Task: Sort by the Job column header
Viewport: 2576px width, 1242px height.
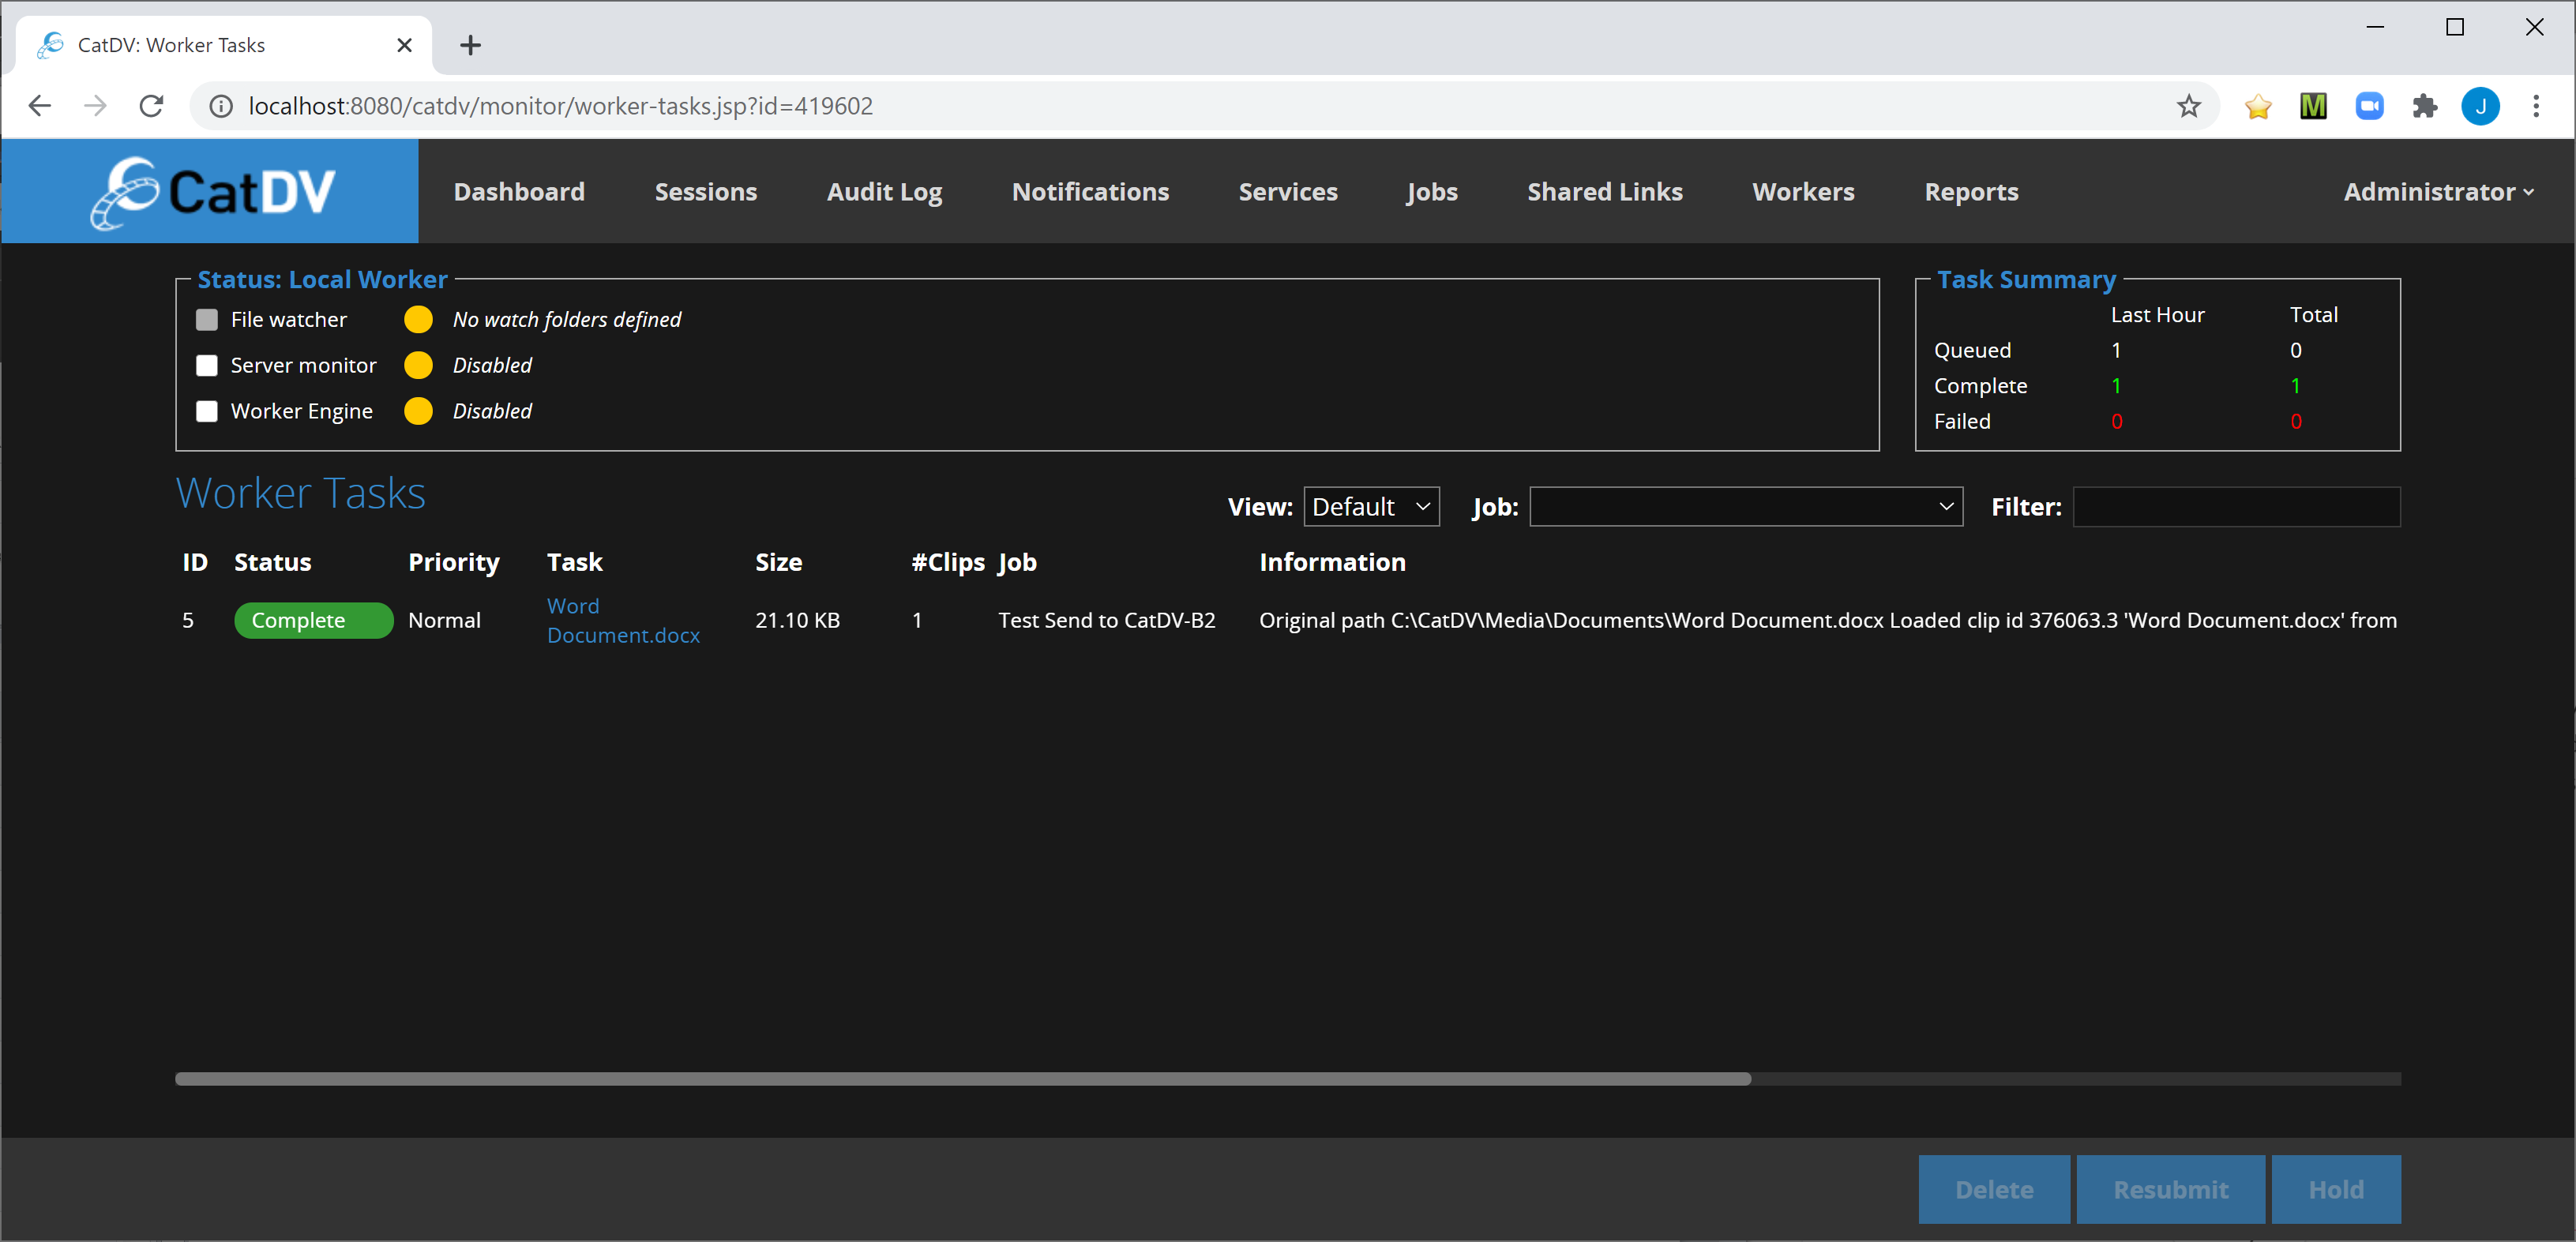Action: 1017,563
